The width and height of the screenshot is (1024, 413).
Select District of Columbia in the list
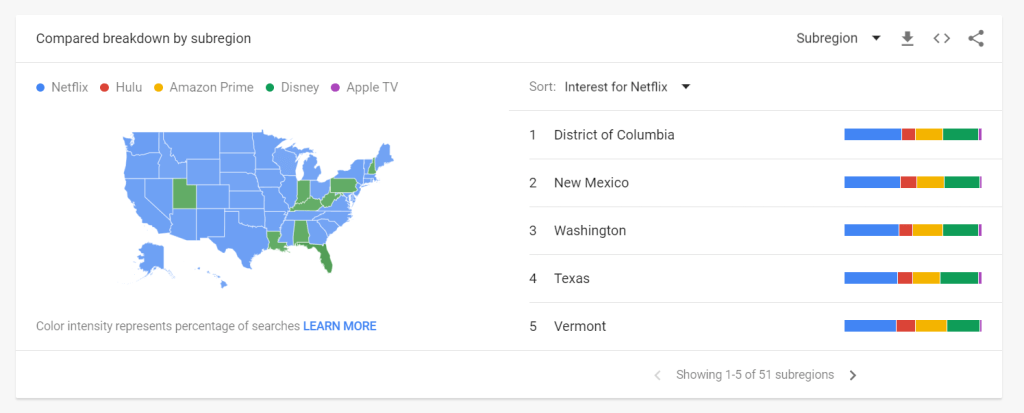click(x=614, y=135)
